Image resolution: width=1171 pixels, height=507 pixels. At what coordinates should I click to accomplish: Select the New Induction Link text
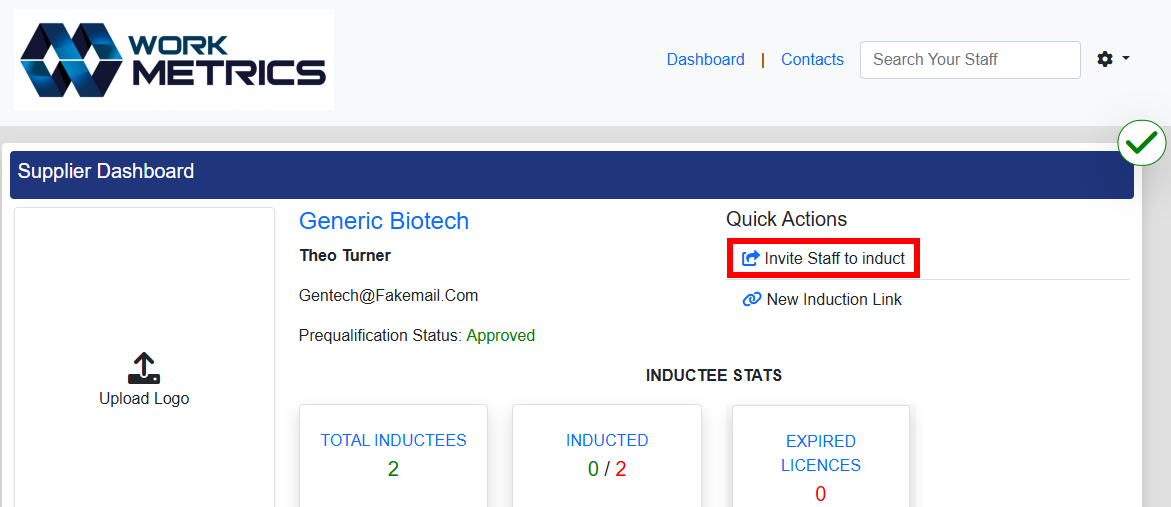tap(834, 300)
